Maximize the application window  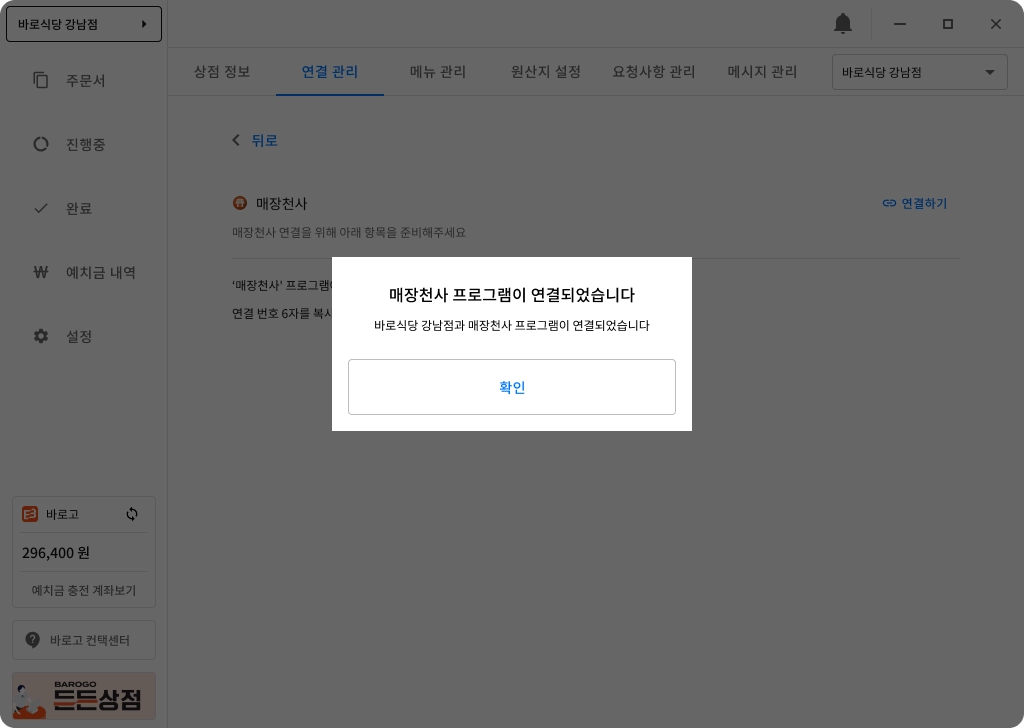click(x=948, y=24)
